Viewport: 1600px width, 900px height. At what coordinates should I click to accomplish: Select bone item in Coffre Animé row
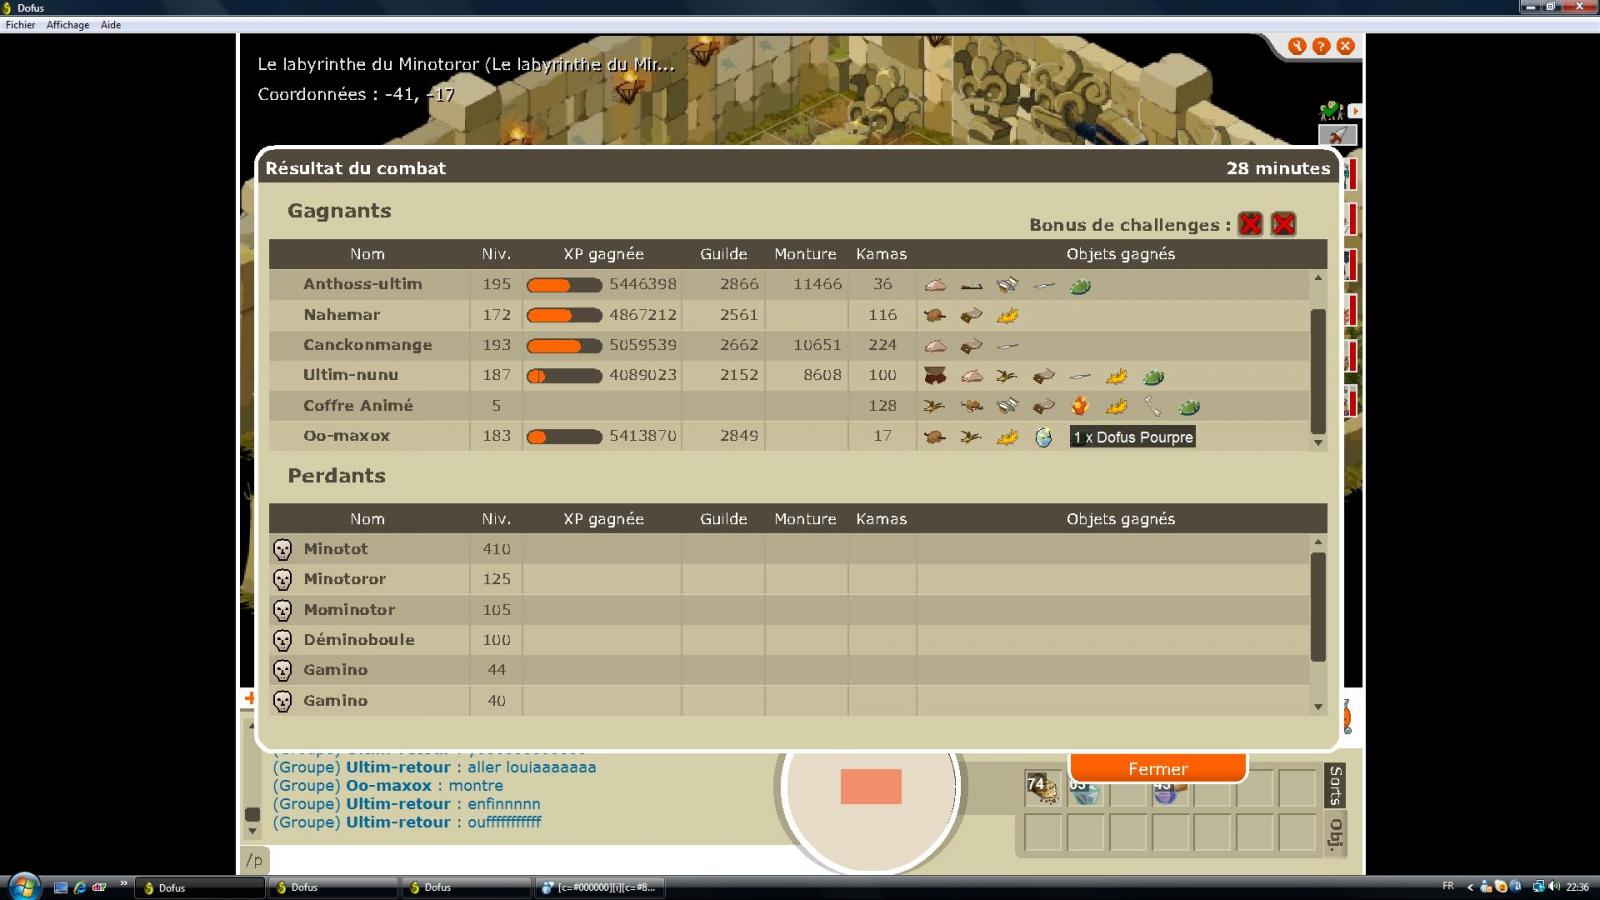click(1153, 406)
